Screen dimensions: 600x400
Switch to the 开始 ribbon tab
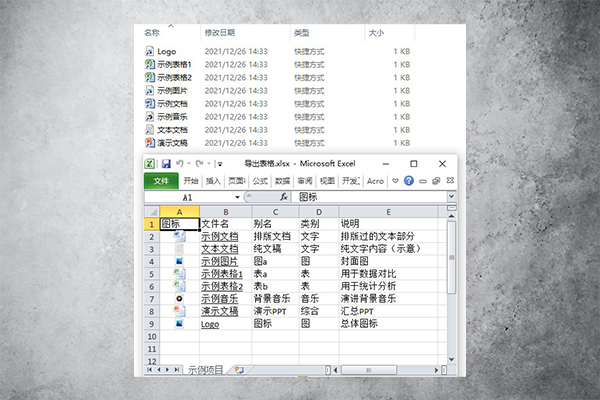click(191, 181)
